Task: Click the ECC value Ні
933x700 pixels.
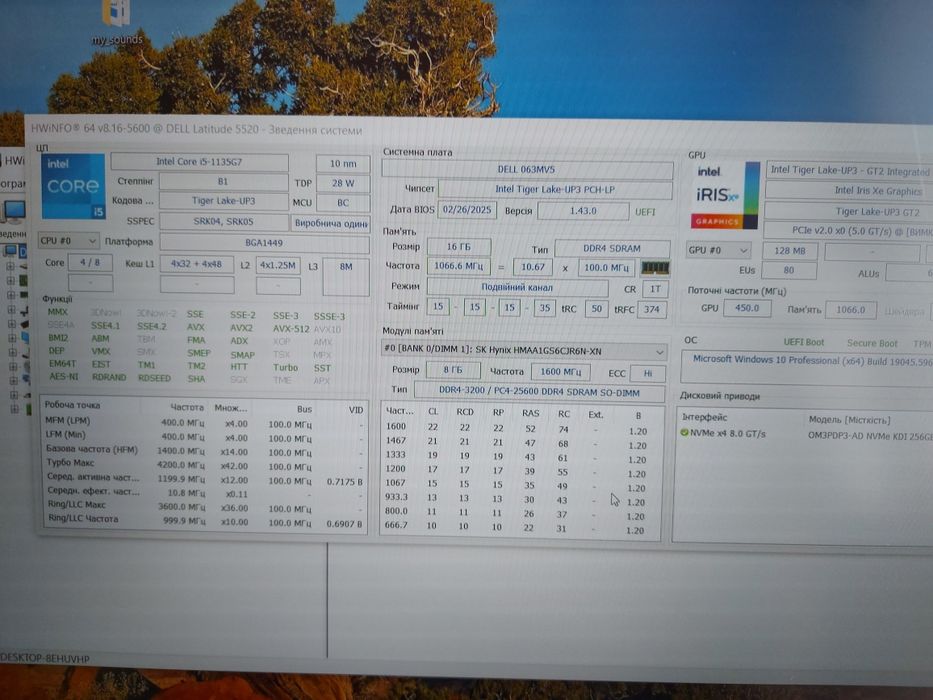Action: (648, 373)
